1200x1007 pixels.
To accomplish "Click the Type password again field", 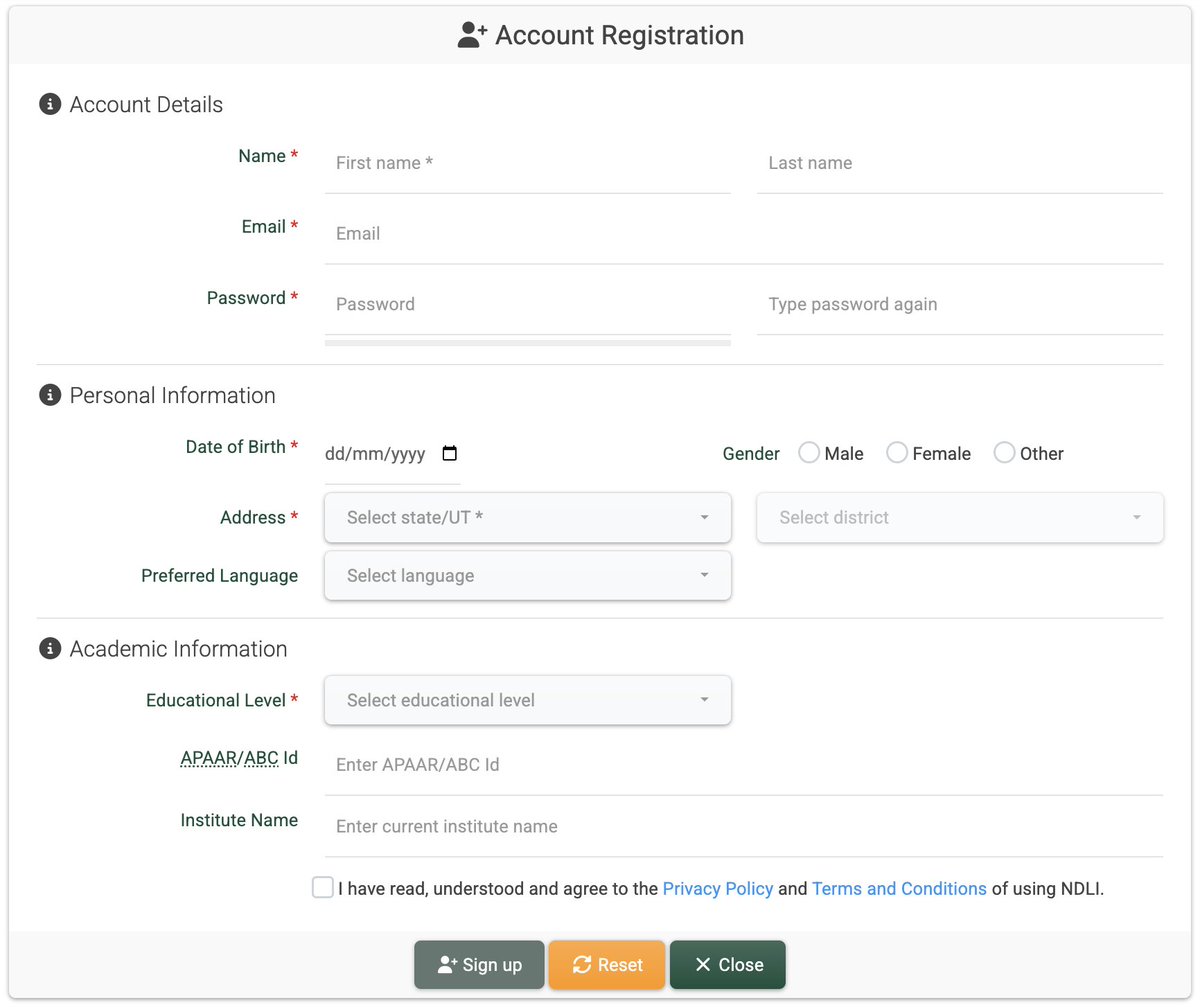I will pyautogui.click(x=960, y=304).
